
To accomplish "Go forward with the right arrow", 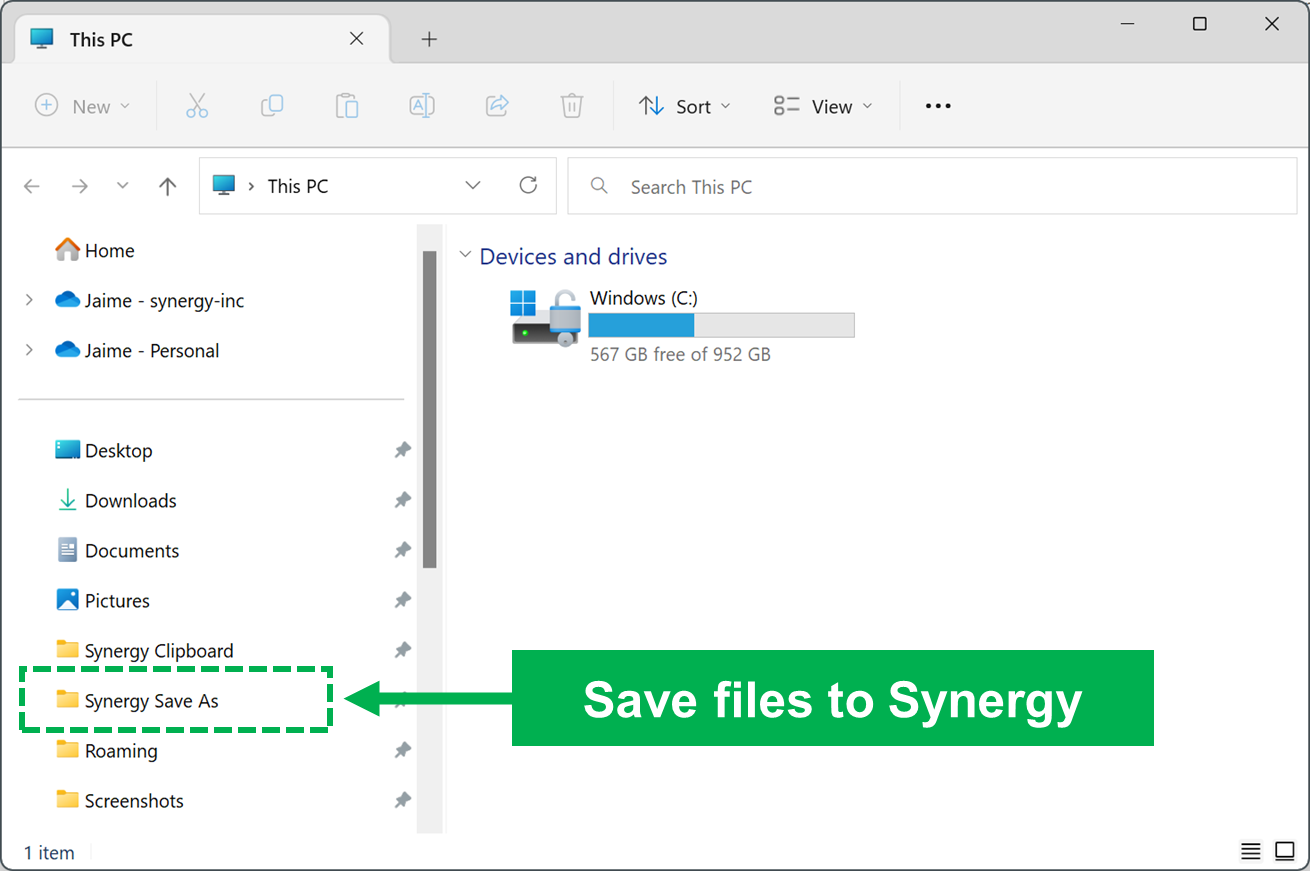I will tap(80, 186).
